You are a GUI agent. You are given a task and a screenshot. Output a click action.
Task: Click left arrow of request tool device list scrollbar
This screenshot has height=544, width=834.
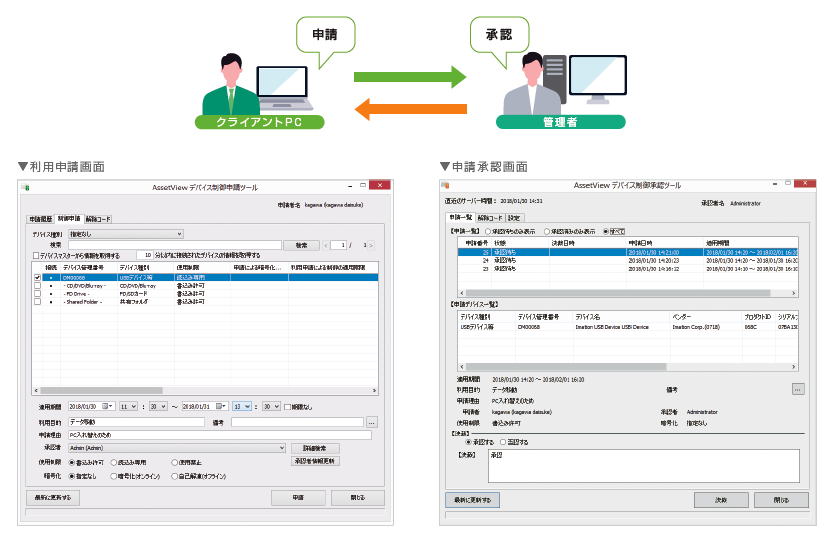pos(36,390)
